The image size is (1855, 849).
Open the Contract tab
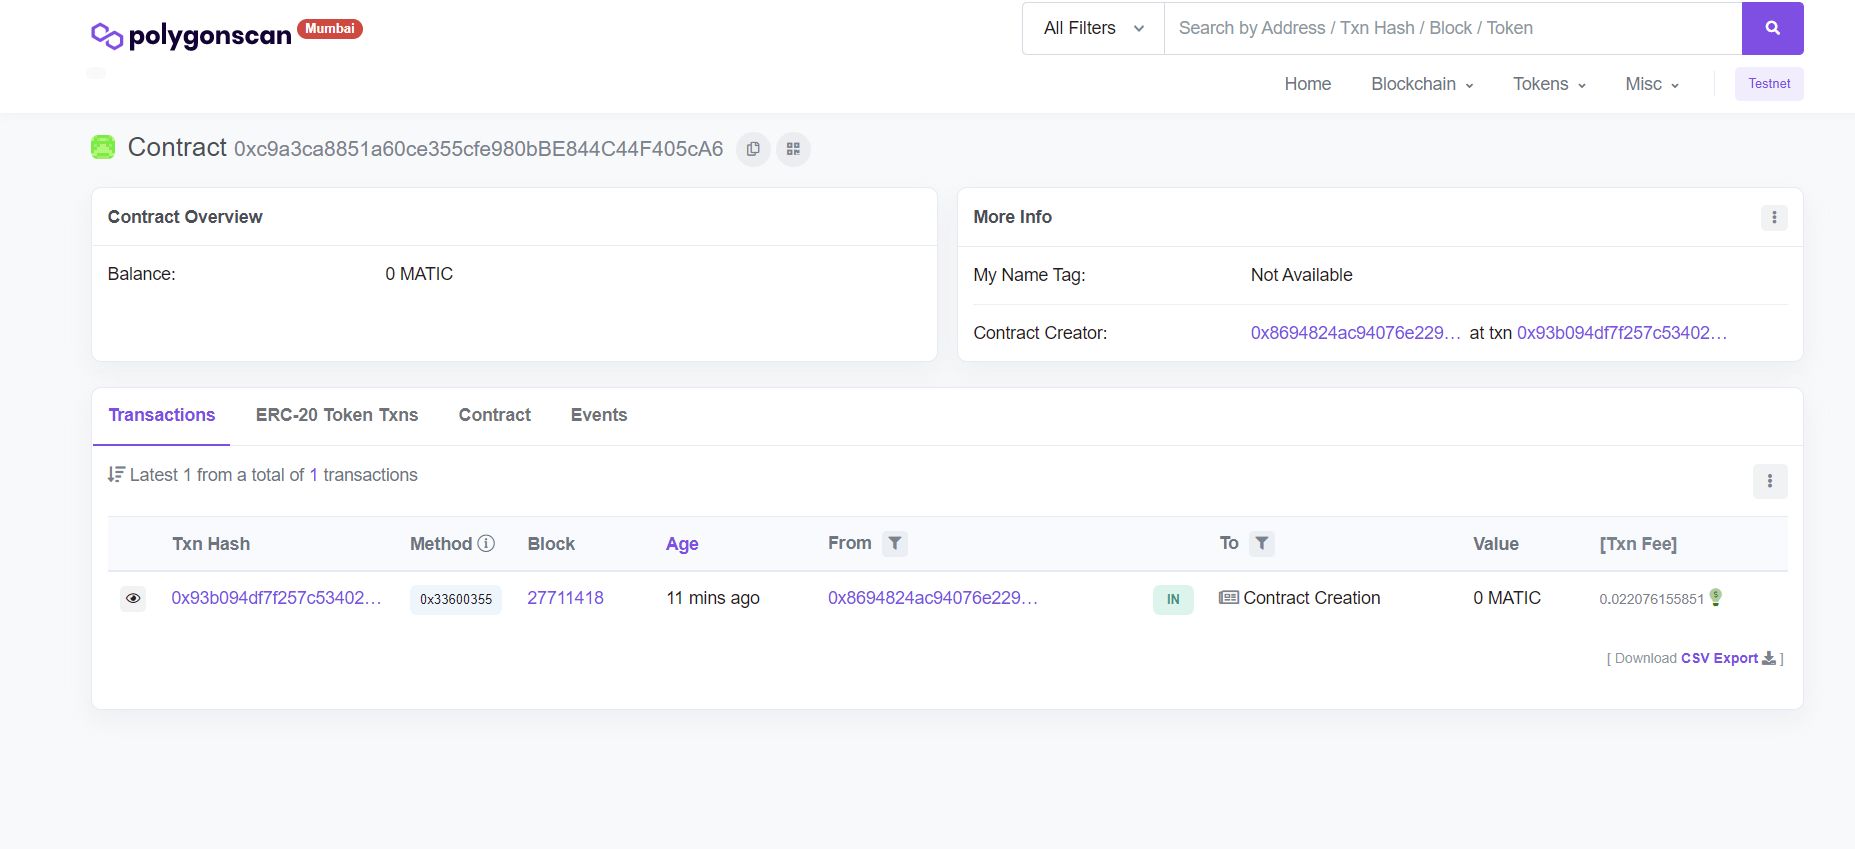pyautogui.click(x=495, y=415)
